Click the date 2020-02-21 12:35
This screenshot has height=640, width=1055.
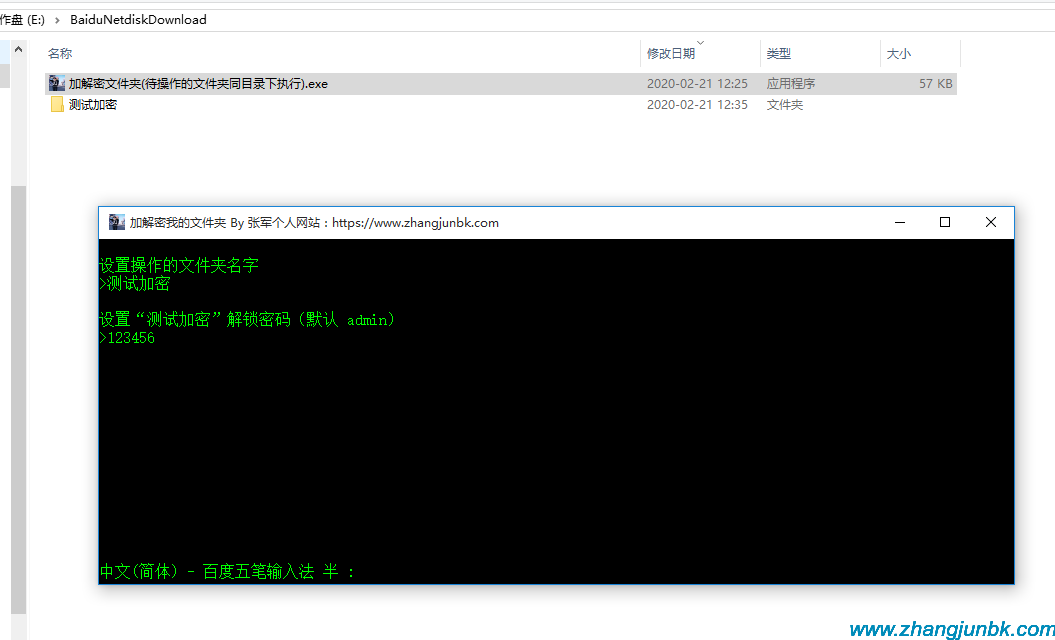697,105
